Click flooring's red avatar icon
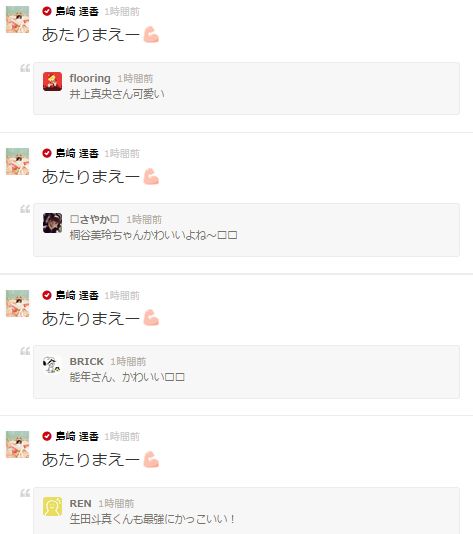Image resolution: width=473 pixels, height=534 pixels. (52, 81)
